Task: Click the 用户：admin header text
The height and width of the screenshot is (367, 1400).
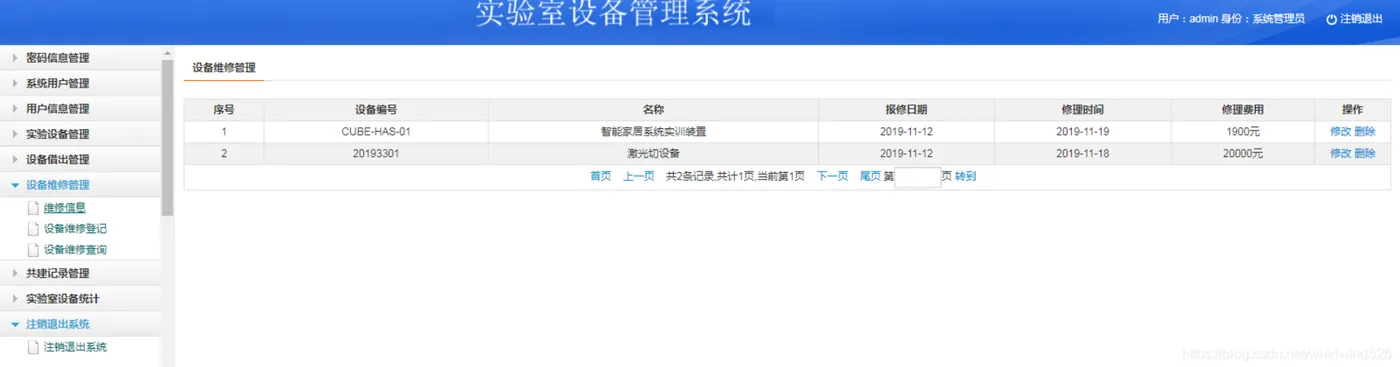Action: pos(1187,19)
